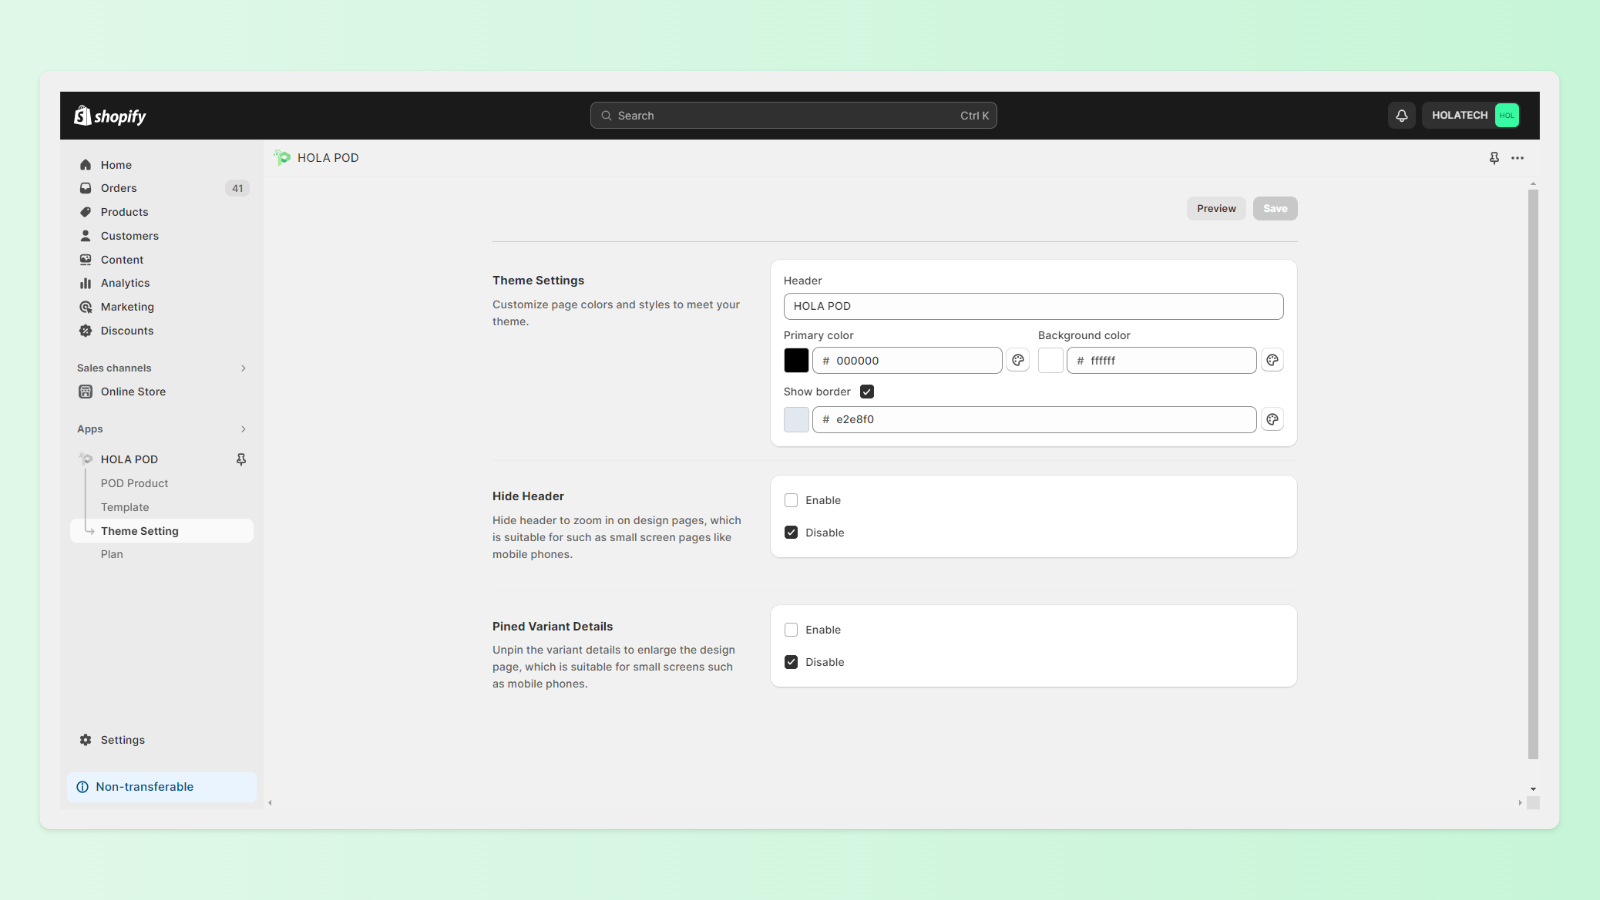The width and height of the screenshot is (1600, 900).
Task: Click the HOLA POD header logo icon
Action: [283, 158]
